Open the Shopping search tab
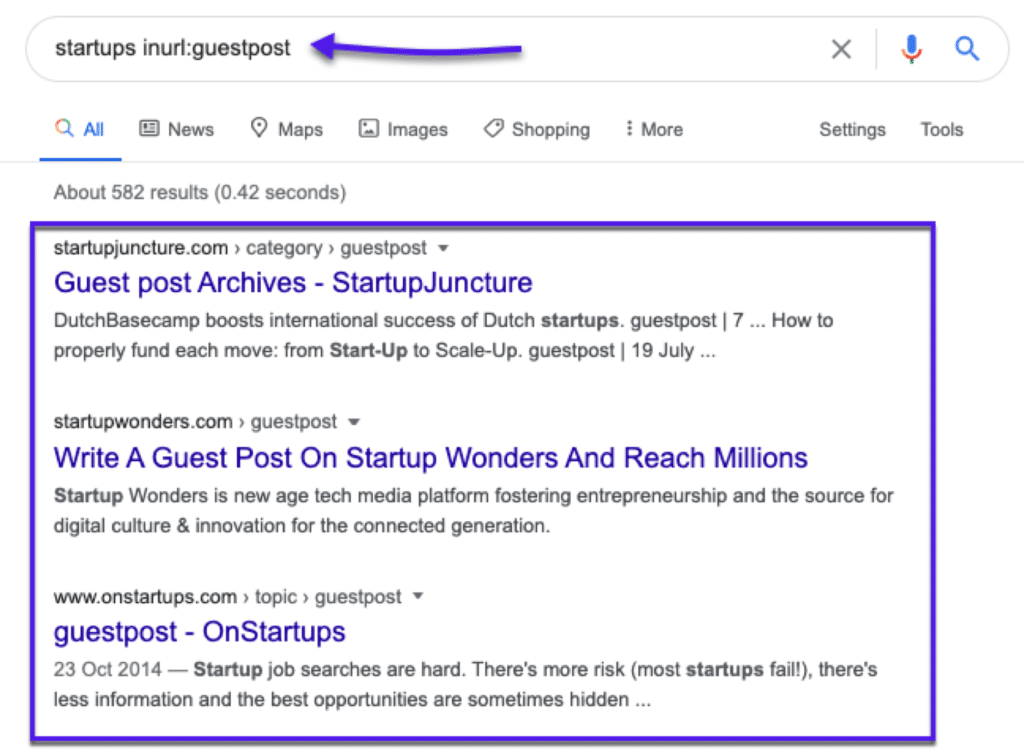This screenshot has height=752, width=1024. click(536, 129)
